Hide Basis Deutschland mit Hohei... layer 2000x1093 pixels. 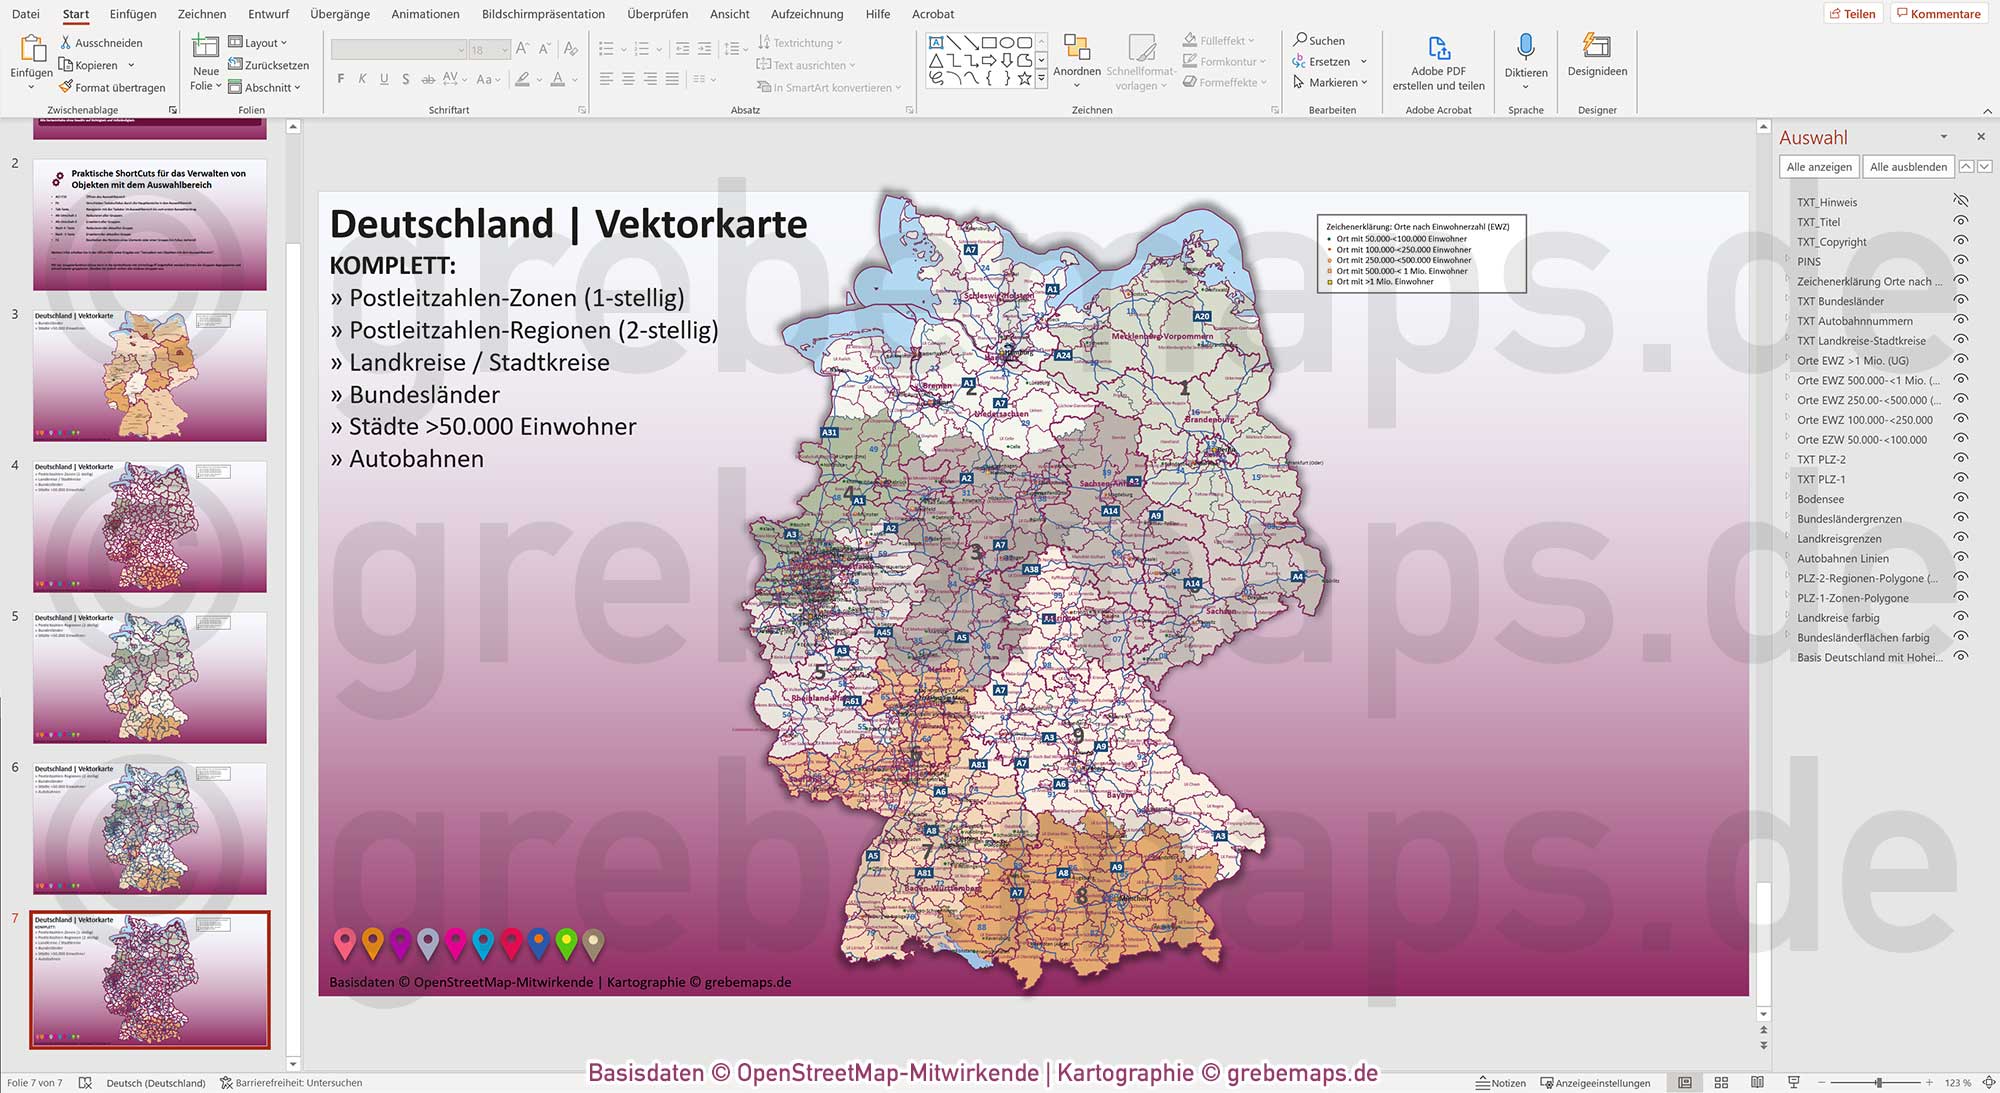click(1960, 657)
